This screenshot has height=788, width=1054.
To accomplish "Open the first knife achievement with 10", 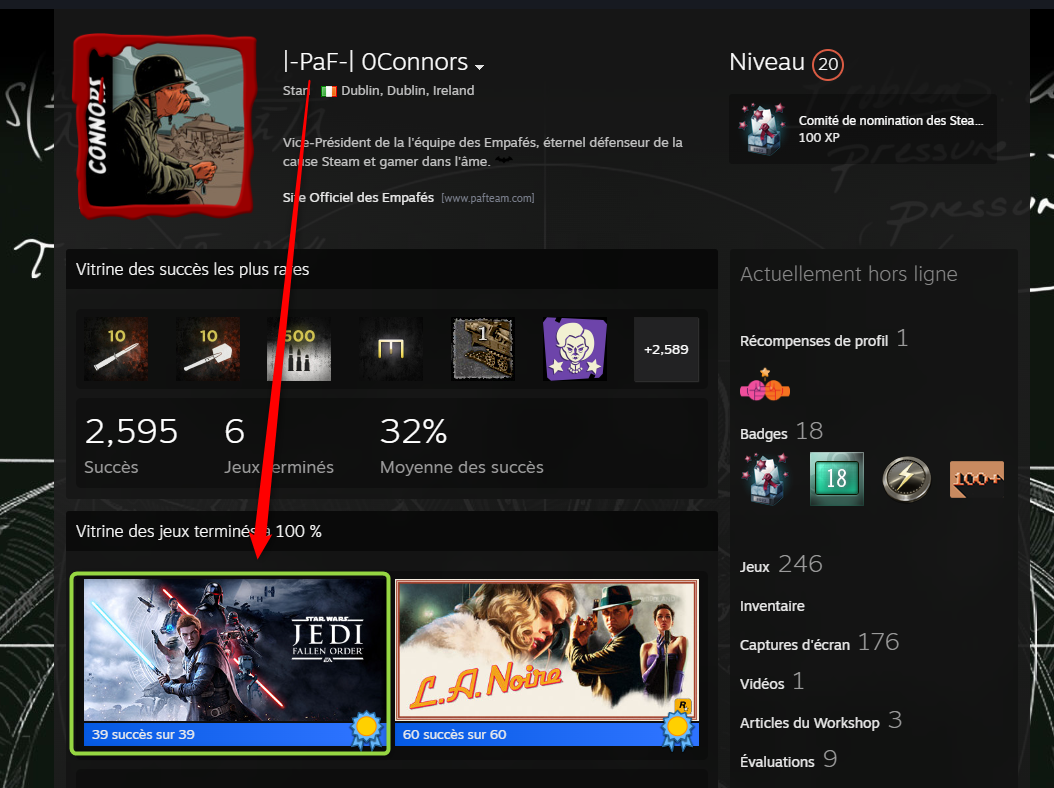I will pyautogui.click(x=117, y=350).
